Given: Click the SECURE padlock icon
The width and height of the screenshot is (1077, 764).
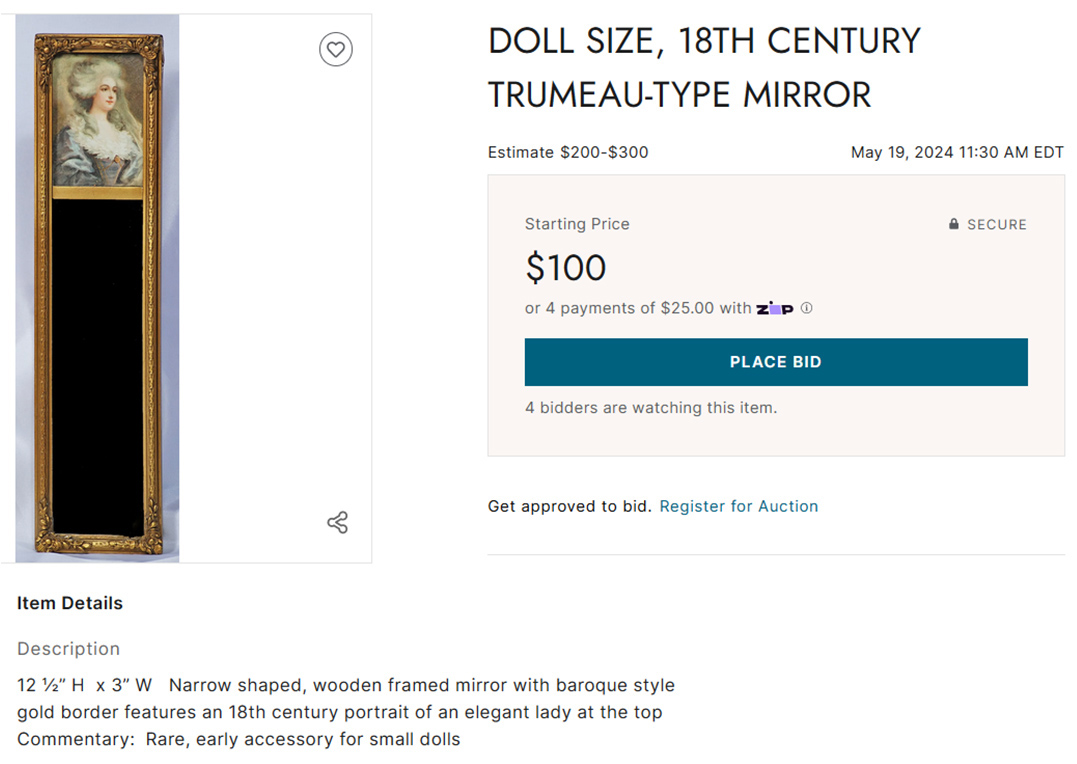Looking at the screenshot, I should click(x=956, y=224).
